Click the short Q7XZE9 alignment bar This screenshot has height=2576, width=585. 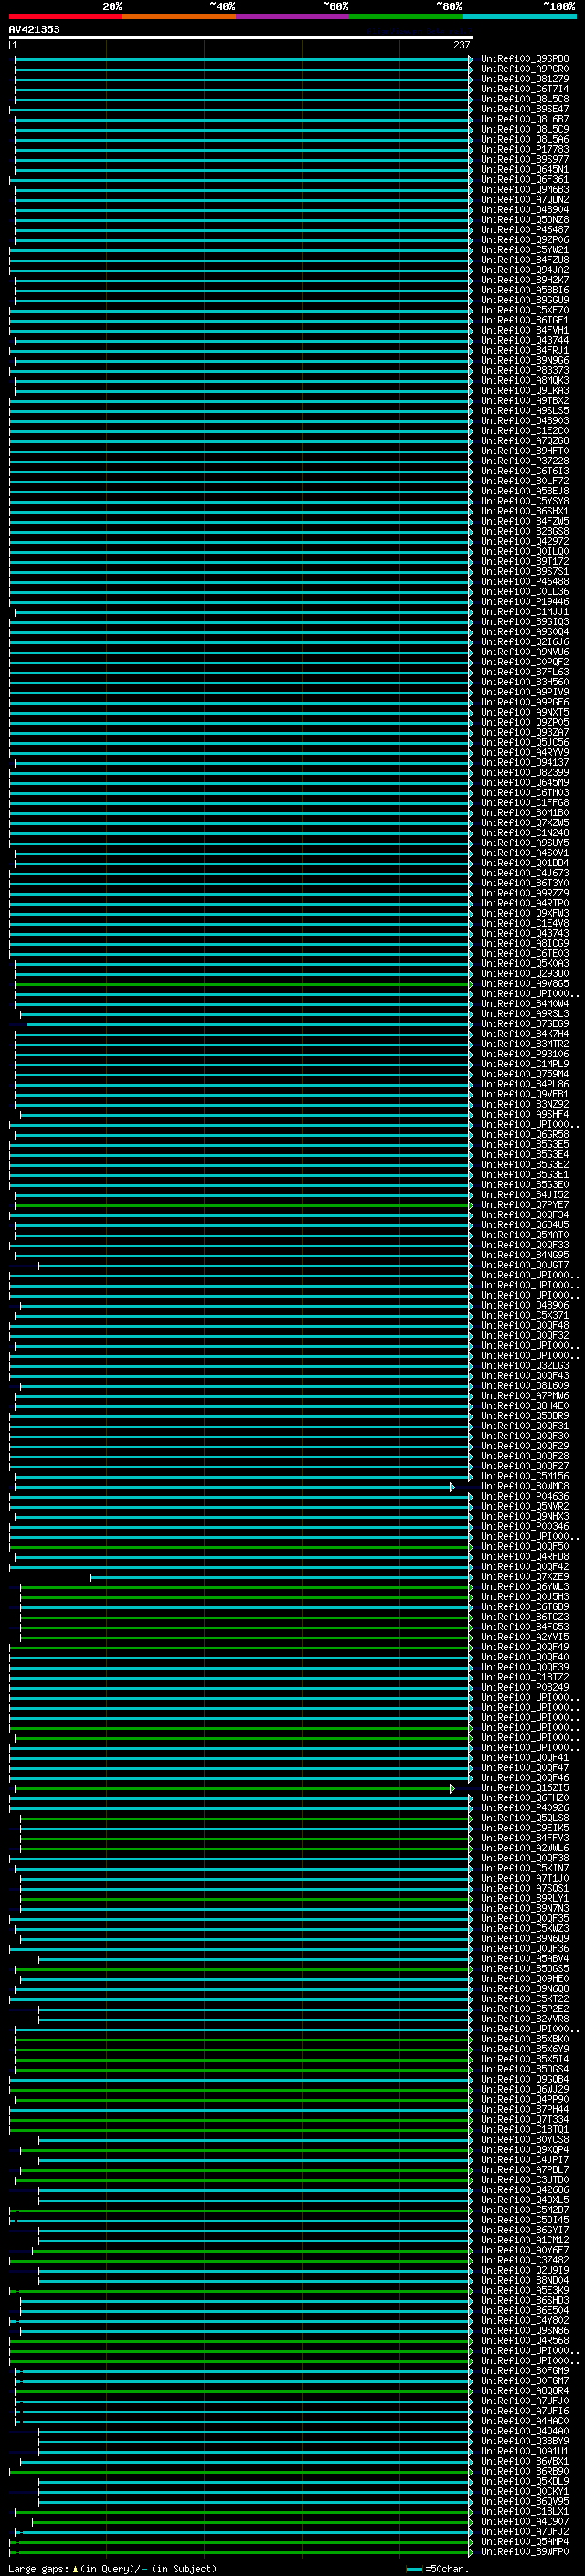(x=280, y=1578)
